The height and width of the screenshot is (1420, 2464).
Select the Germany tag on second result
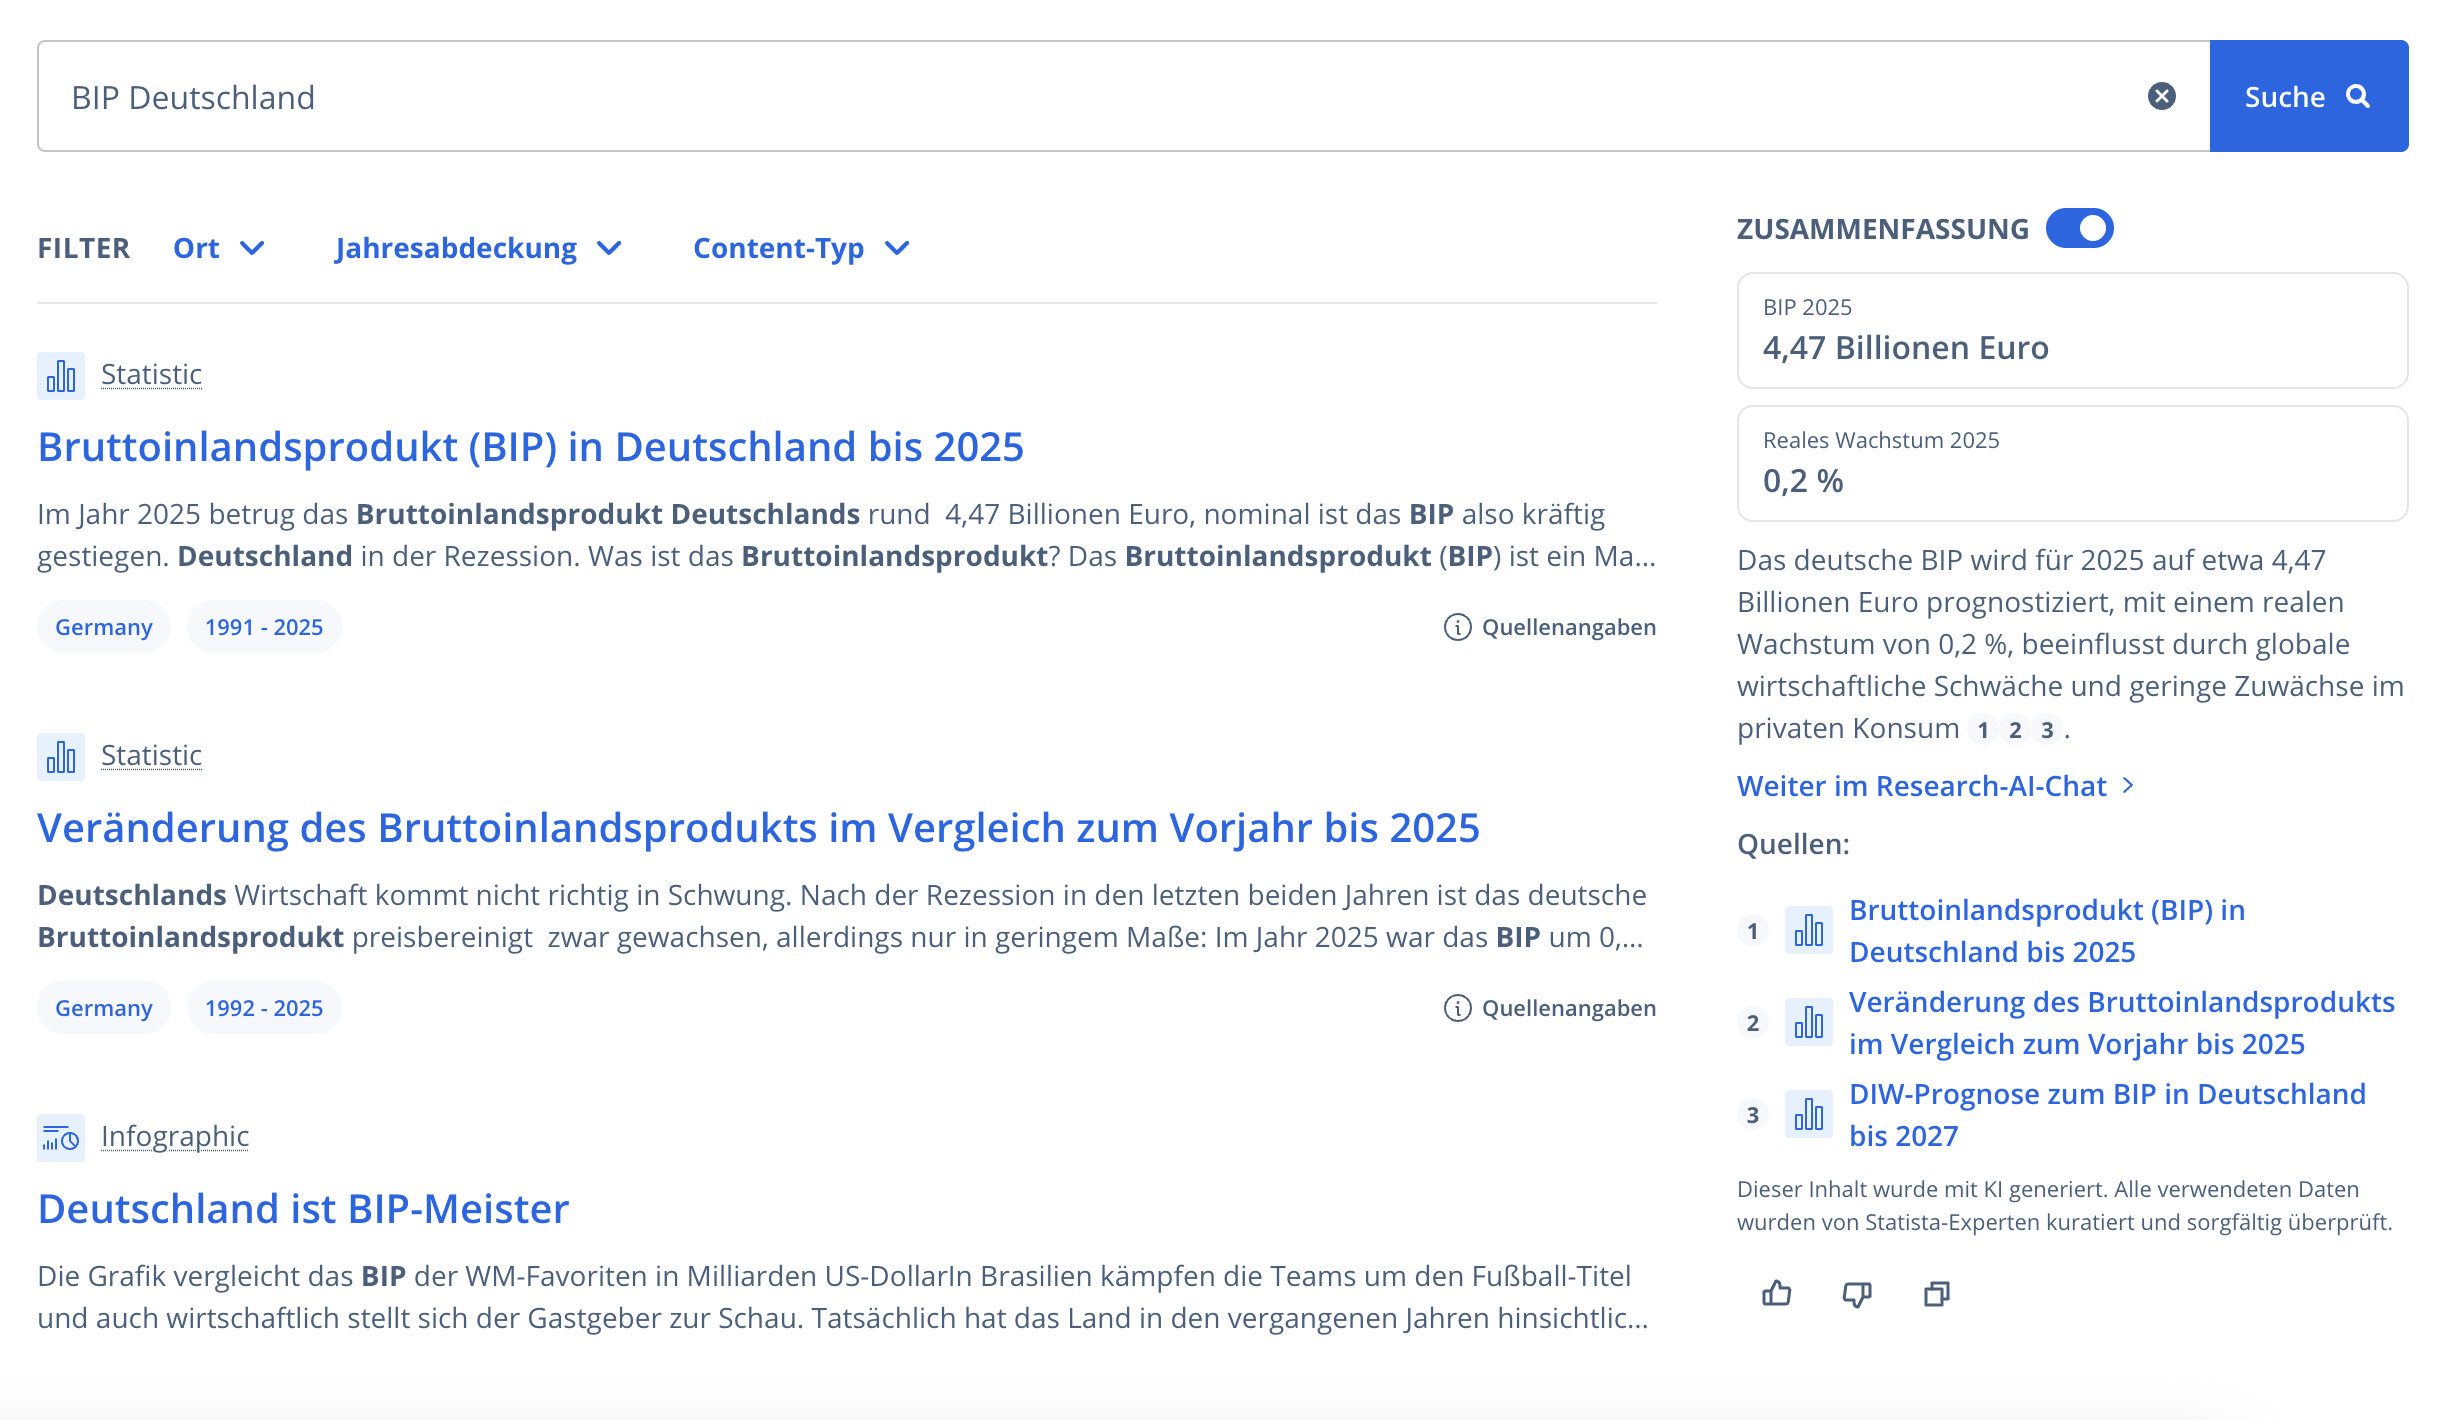103,1008
